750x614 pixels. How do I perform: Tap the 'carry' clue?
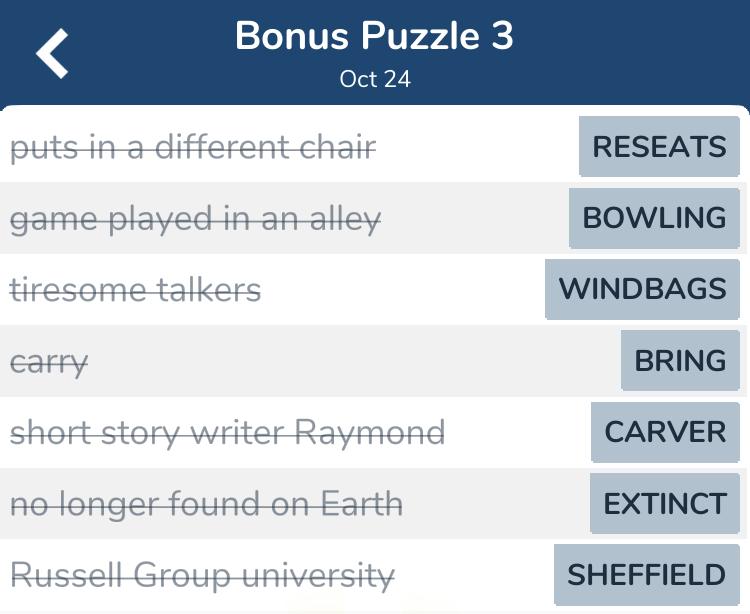(49, 363)
